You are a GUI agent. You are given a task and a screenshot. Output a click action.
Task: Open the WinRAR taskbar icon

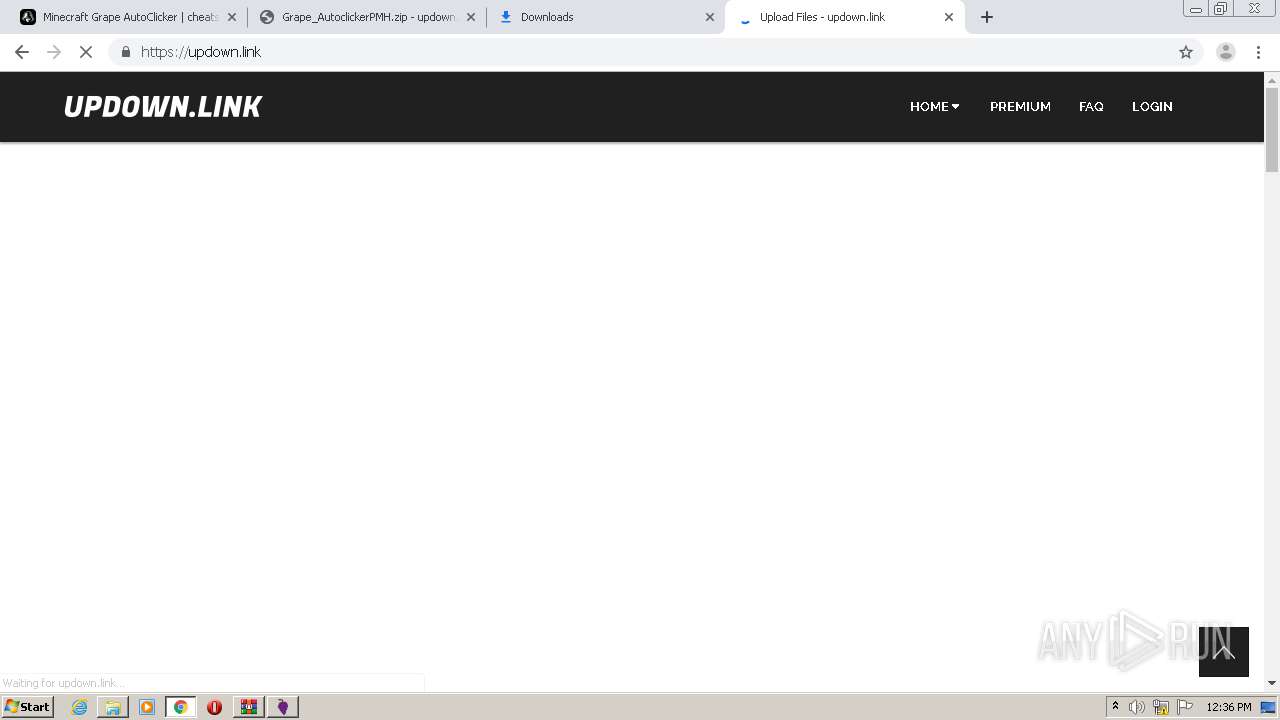[x=248, y=707]
